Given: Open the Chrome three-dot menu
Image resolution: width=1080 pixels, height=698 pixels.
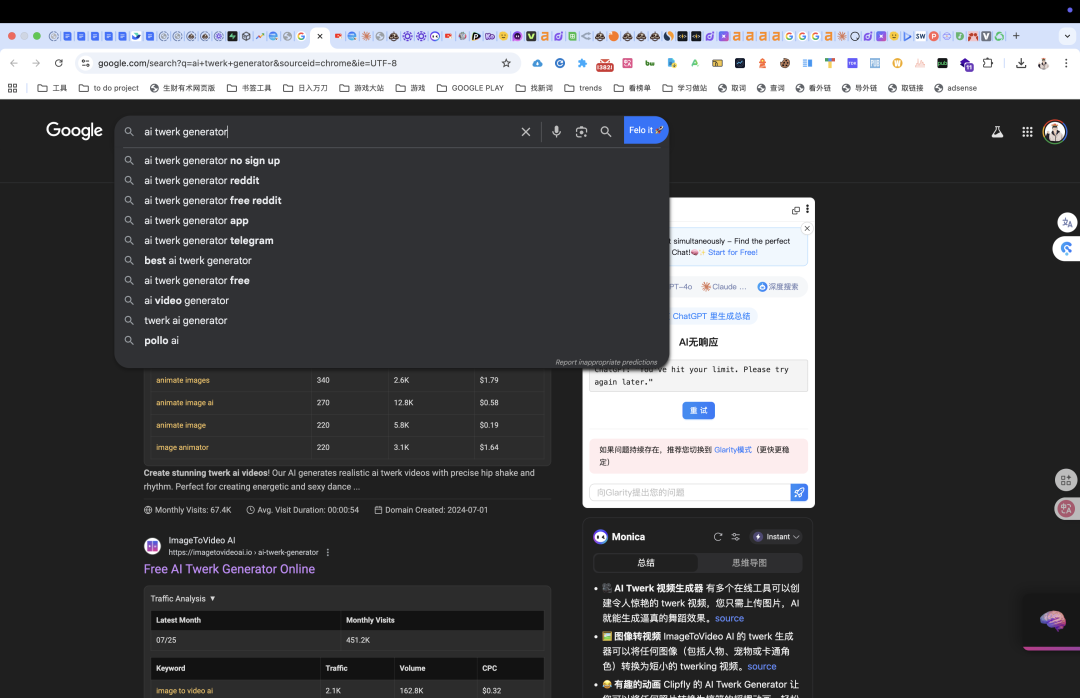Looking at the screenshot, I should pyautogui.click(x=1066, y=63).
